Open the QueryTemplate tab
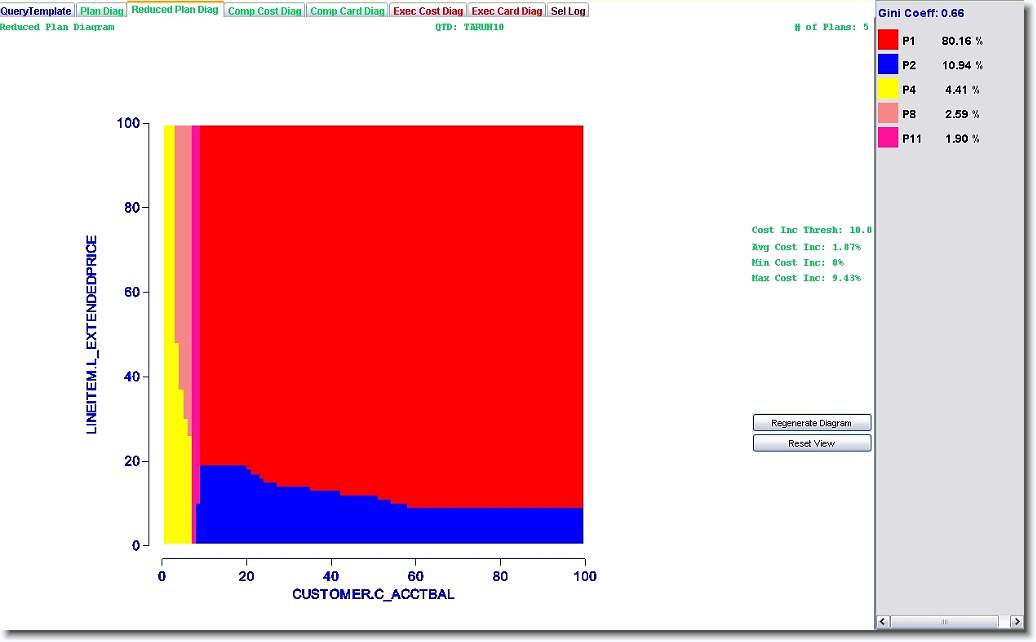 point(36,11)
